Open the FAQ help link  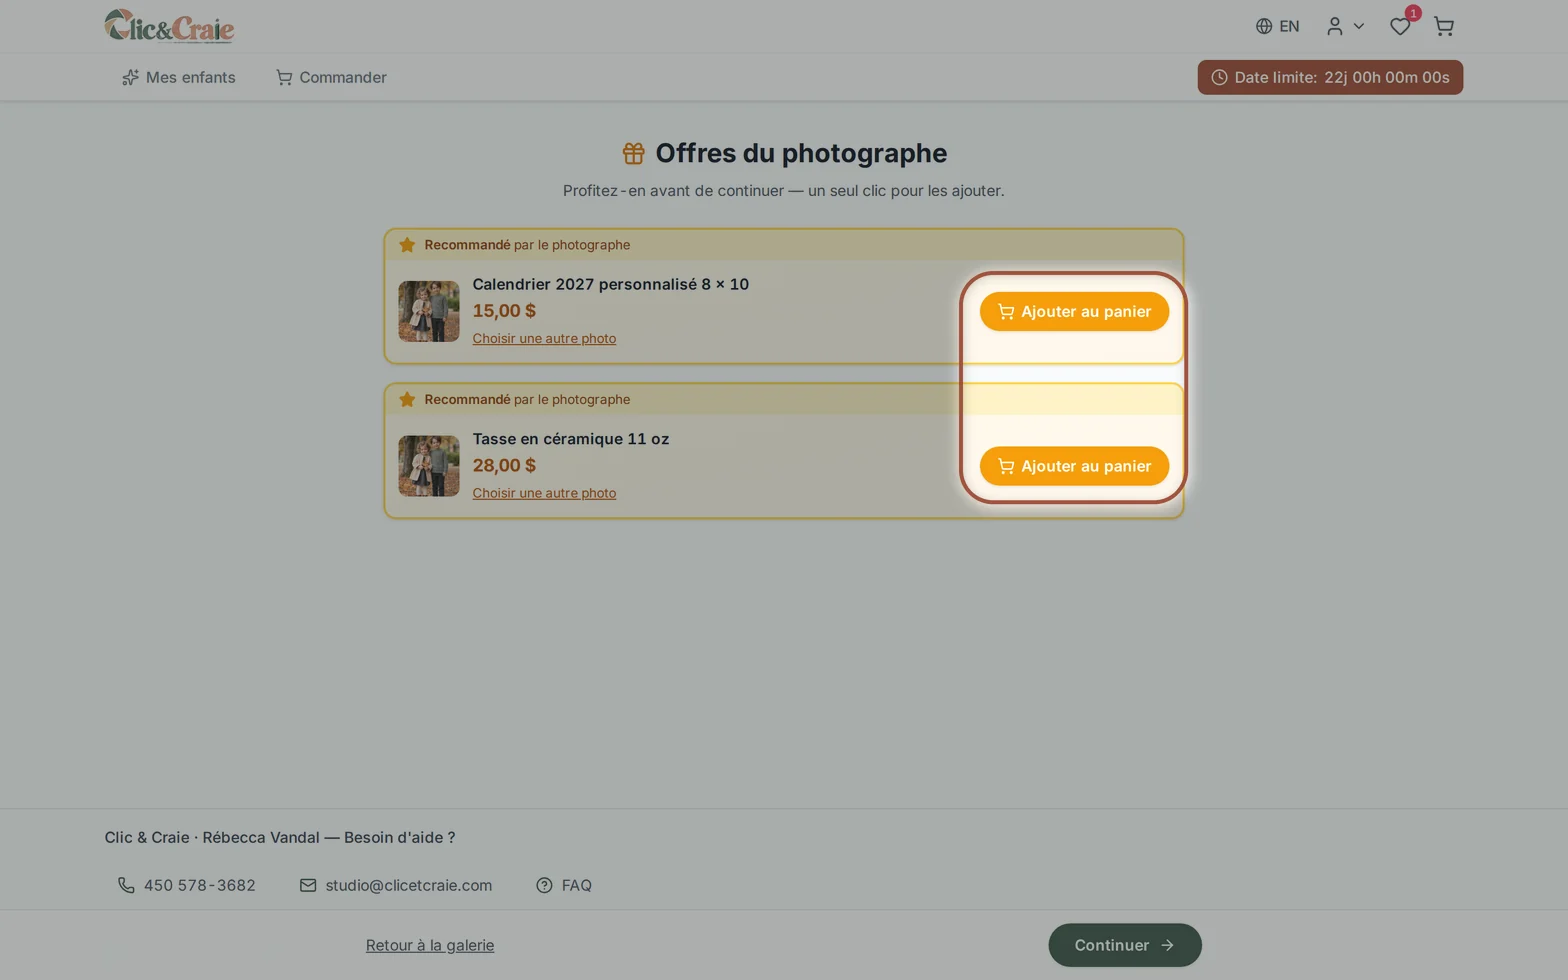tap(564, 885)
